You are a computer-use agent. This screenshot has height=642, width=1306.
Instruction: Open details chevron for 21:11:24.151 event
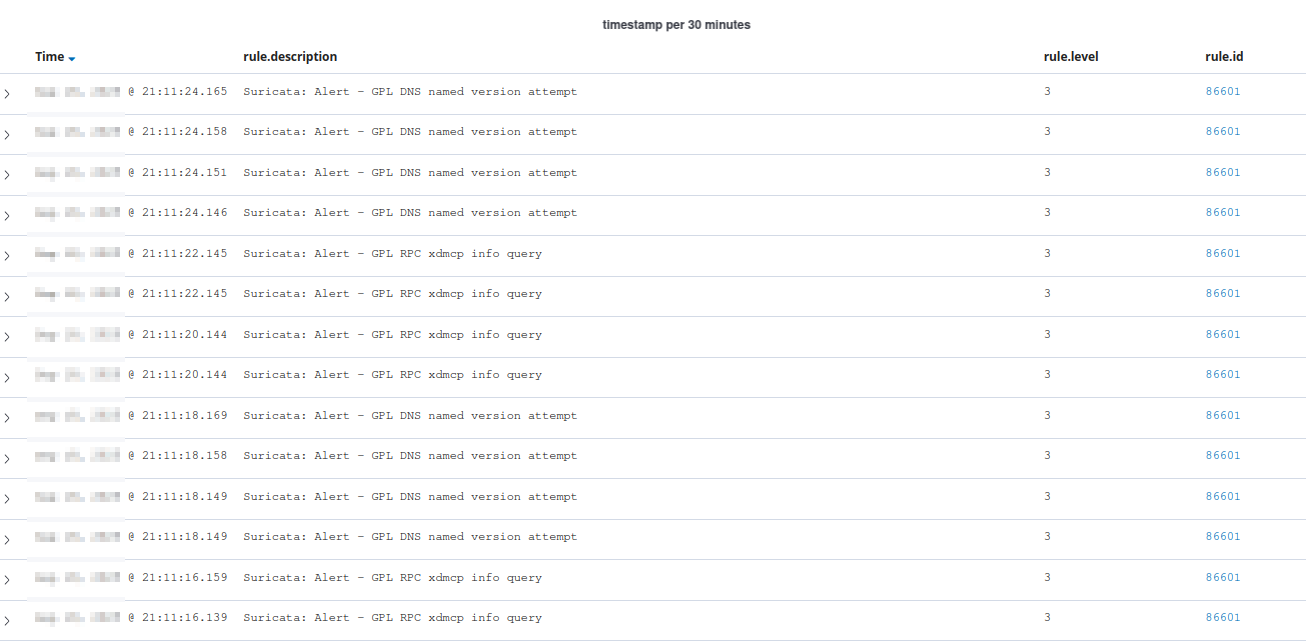[x=7, y=175]
